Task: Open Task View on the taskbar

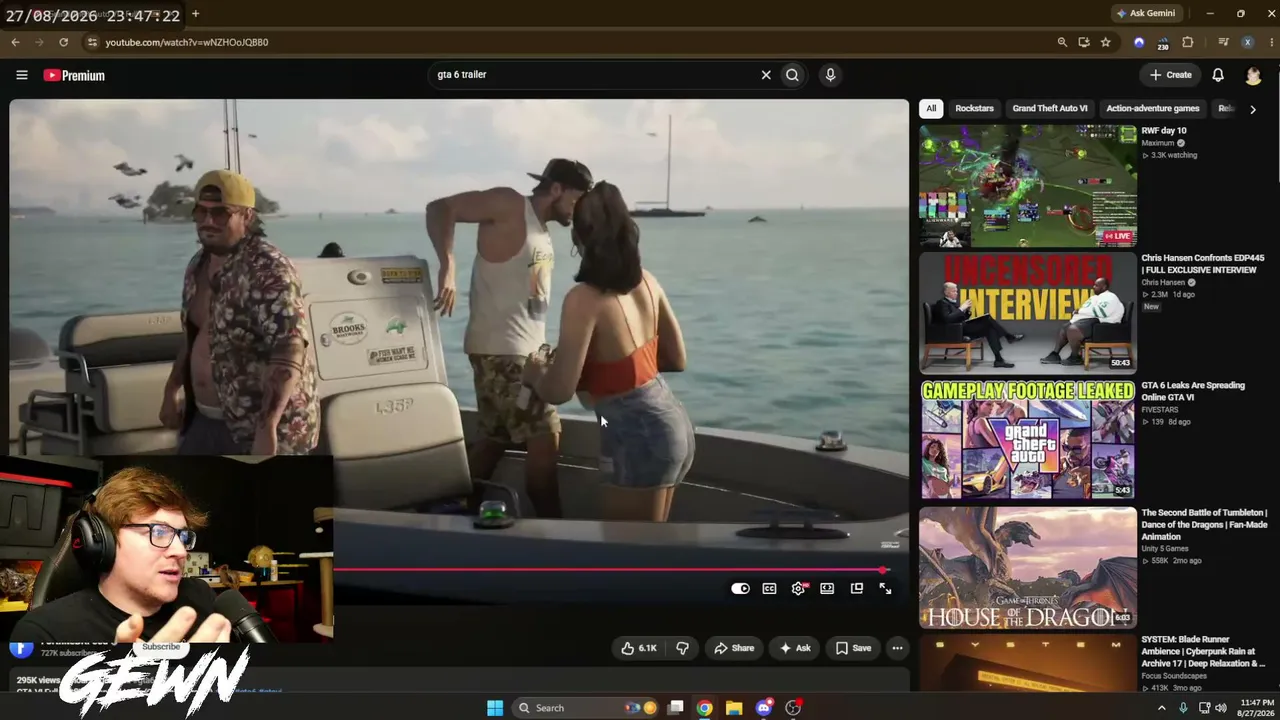Action: [x=676, y=708]
